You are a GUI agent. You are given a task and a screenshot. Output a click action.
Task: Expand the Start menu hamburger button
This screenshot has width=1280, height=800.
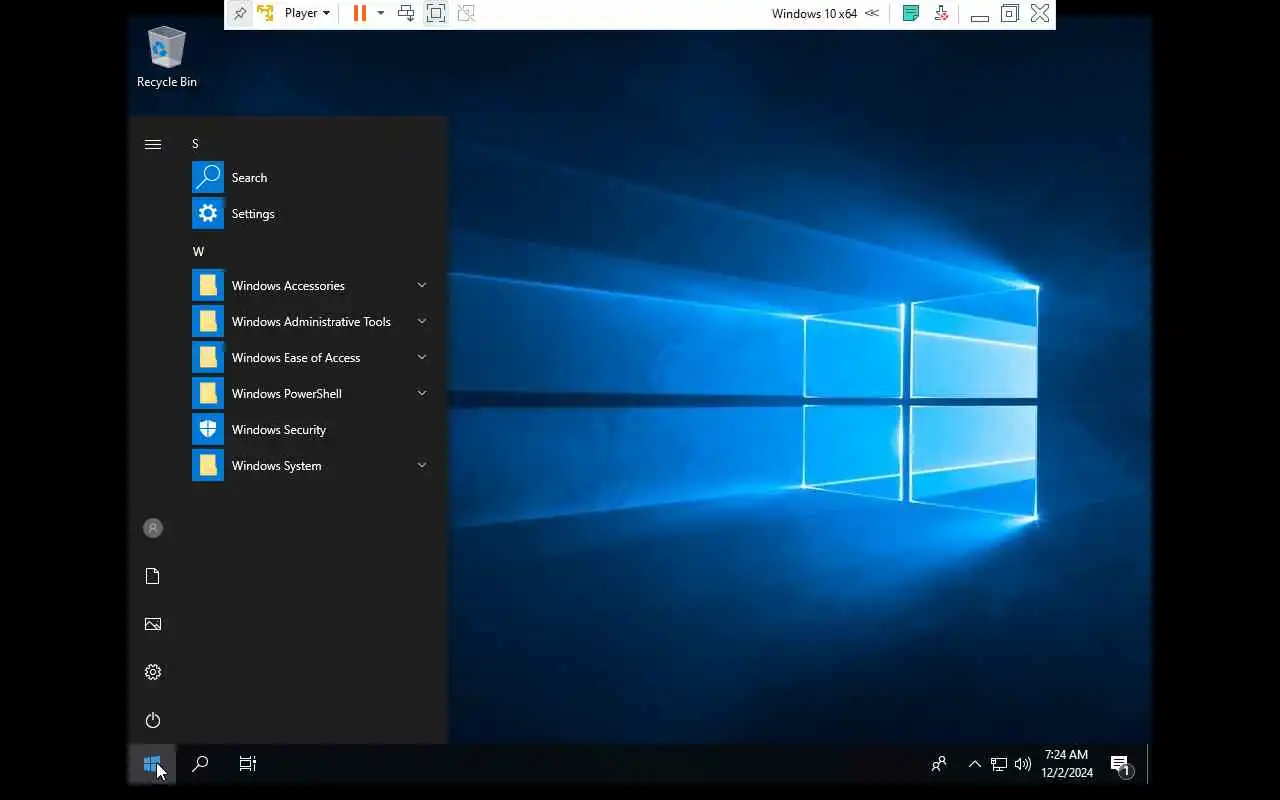(x=153, y=144)
